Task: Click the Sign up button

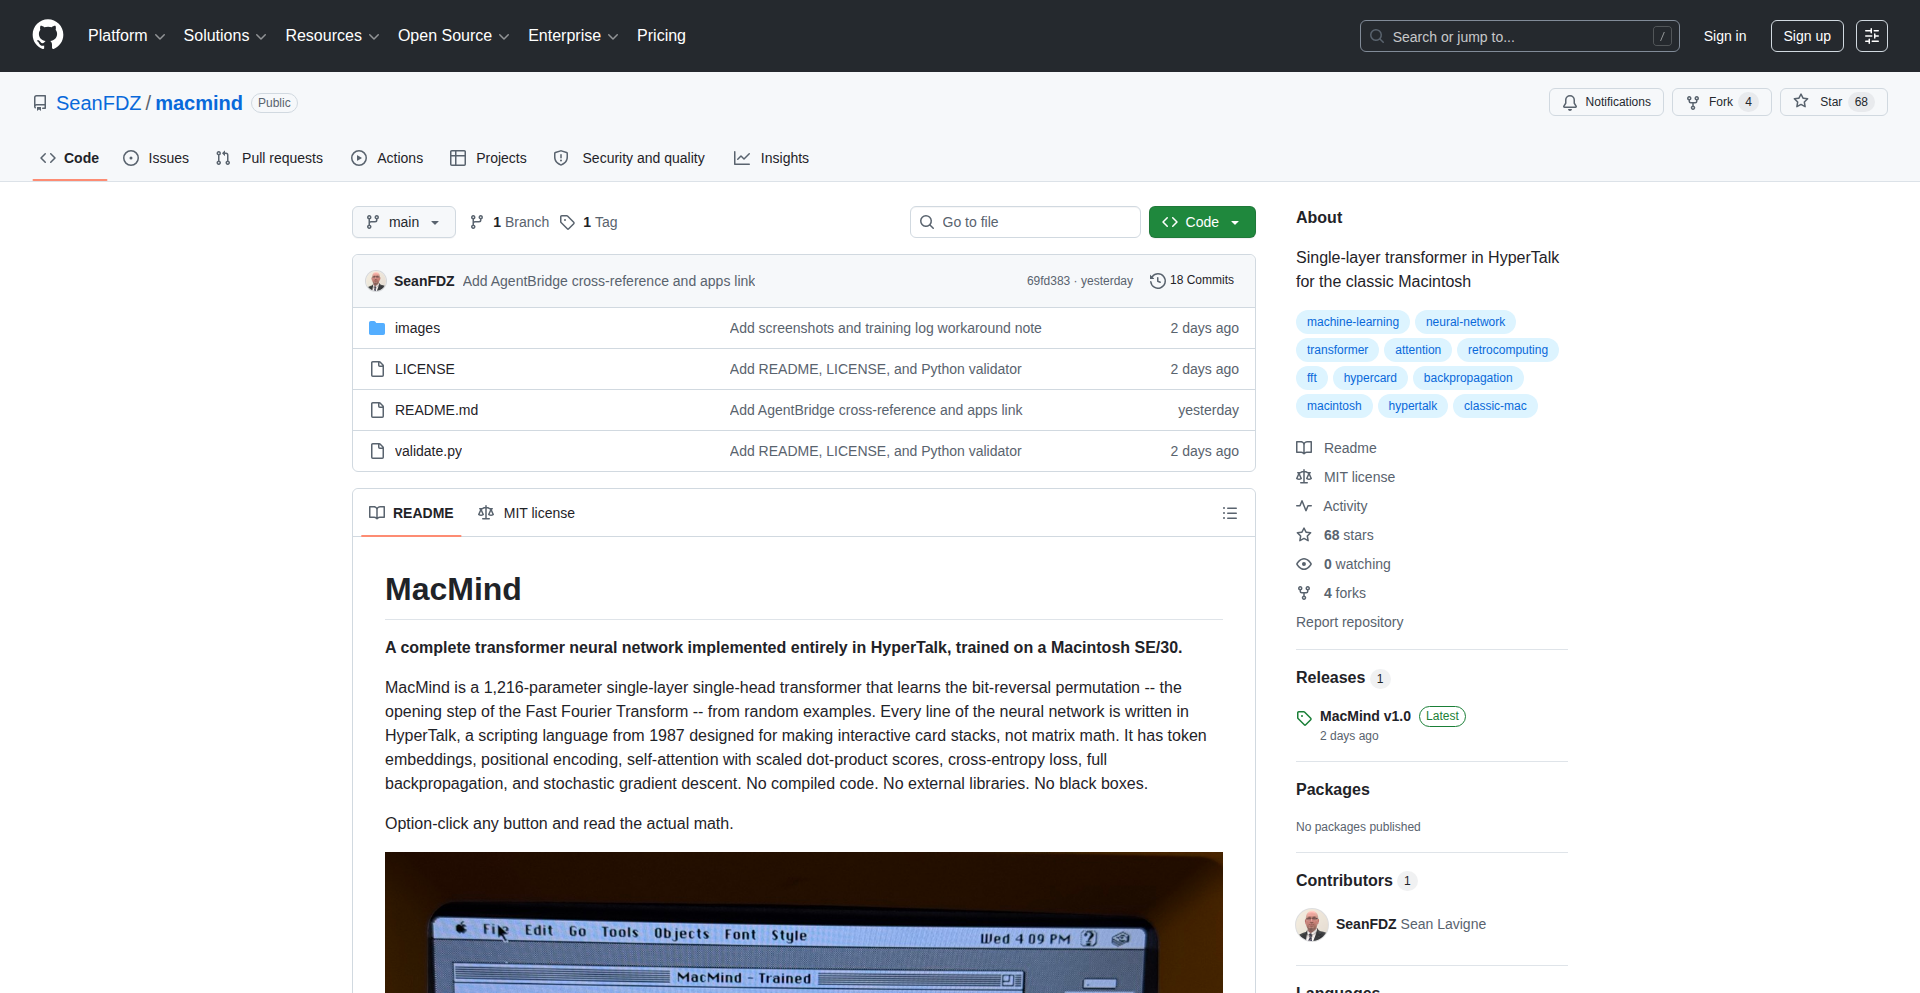Action: click(1806, 36)
